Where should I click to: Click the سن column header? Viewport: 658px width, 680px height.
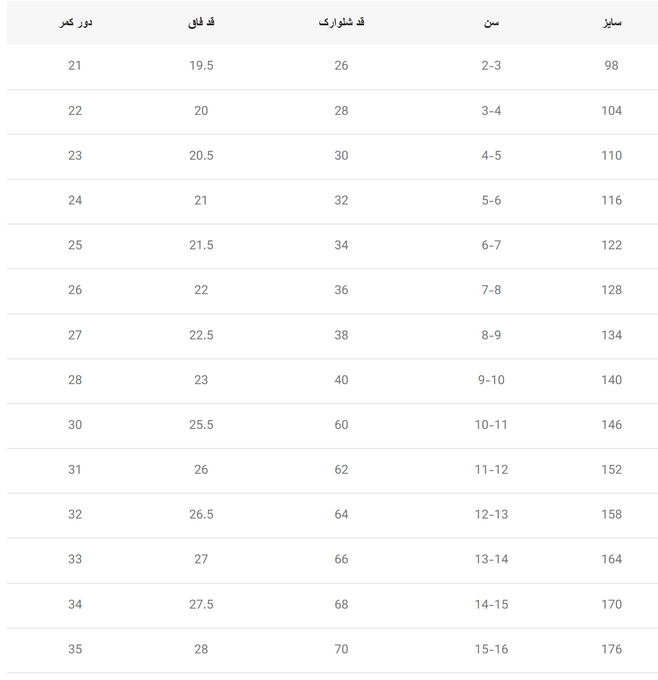pos(491,23)
